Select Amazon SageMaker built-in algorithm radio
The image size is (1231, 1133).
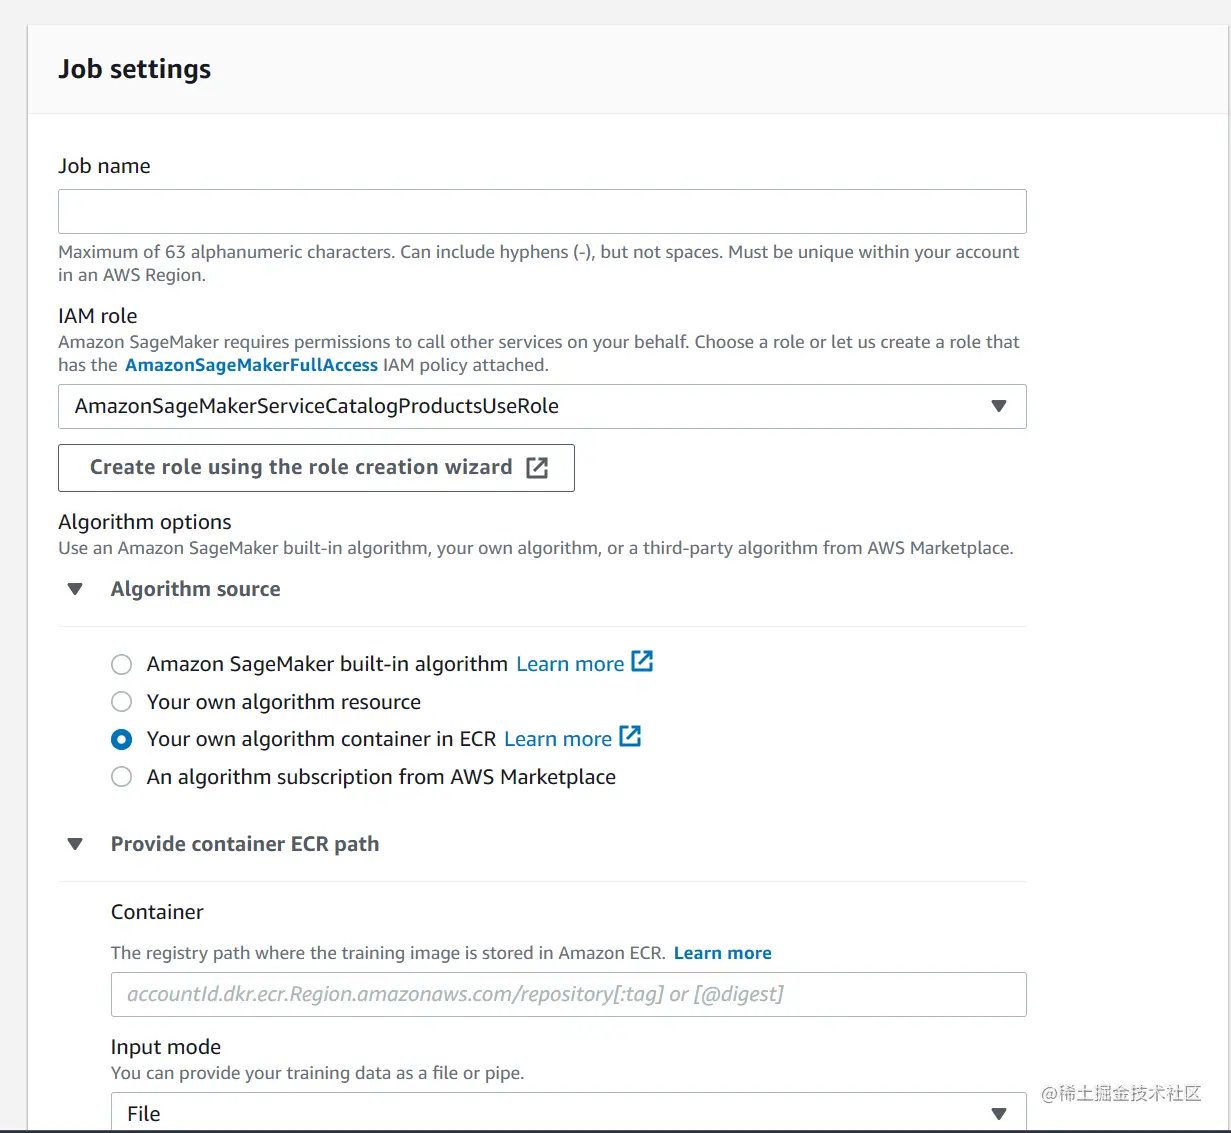[x=122, y=665]
